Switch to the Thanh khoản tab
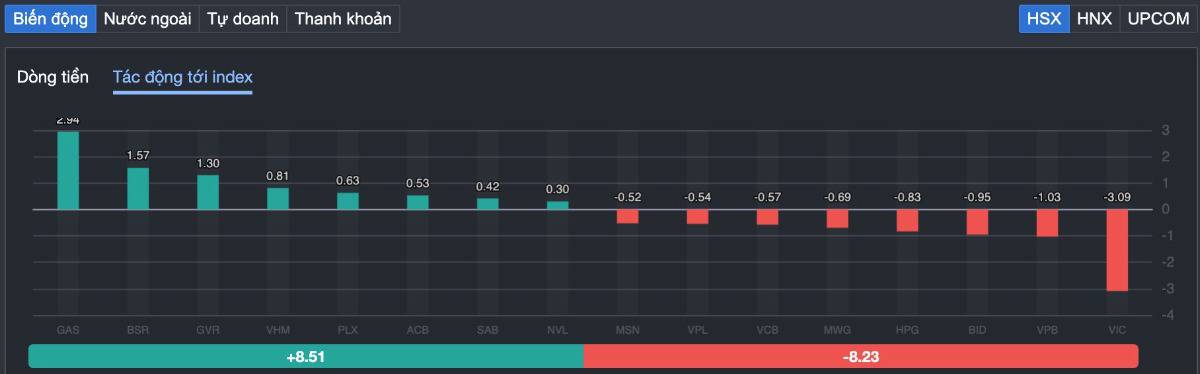The height and width of the screenshot is (374, 1200). (343, 18)
